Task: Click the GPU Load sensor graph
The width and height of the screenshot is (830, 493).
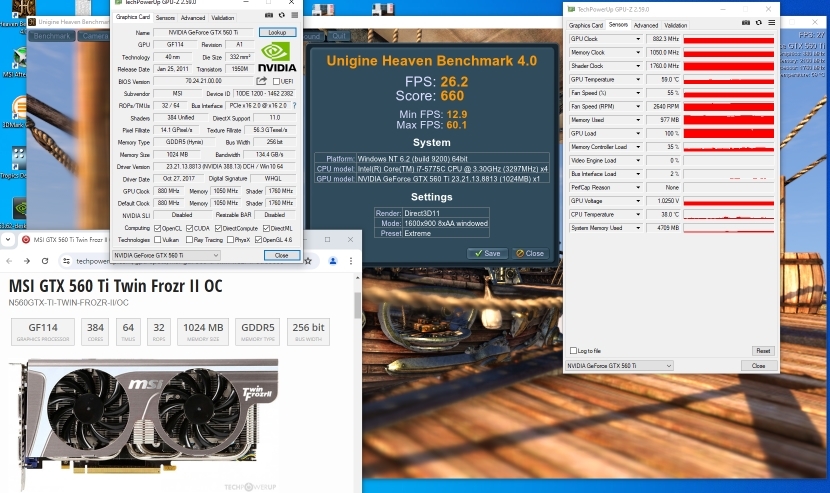Action: (x=728, y=133)
